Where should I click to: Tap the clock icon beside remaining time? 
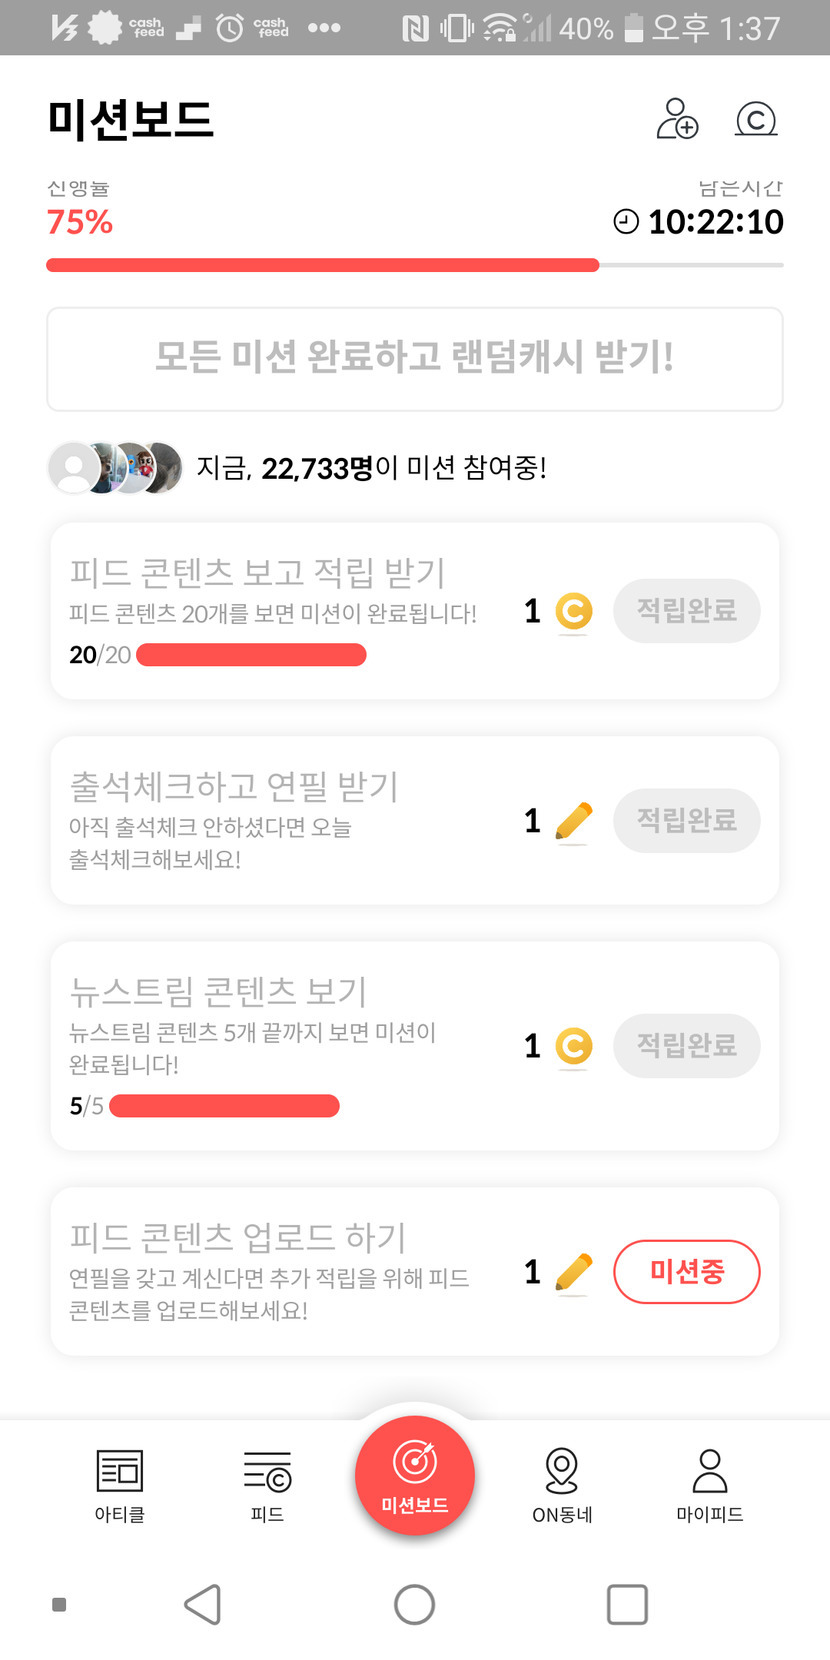click(626, 221)
